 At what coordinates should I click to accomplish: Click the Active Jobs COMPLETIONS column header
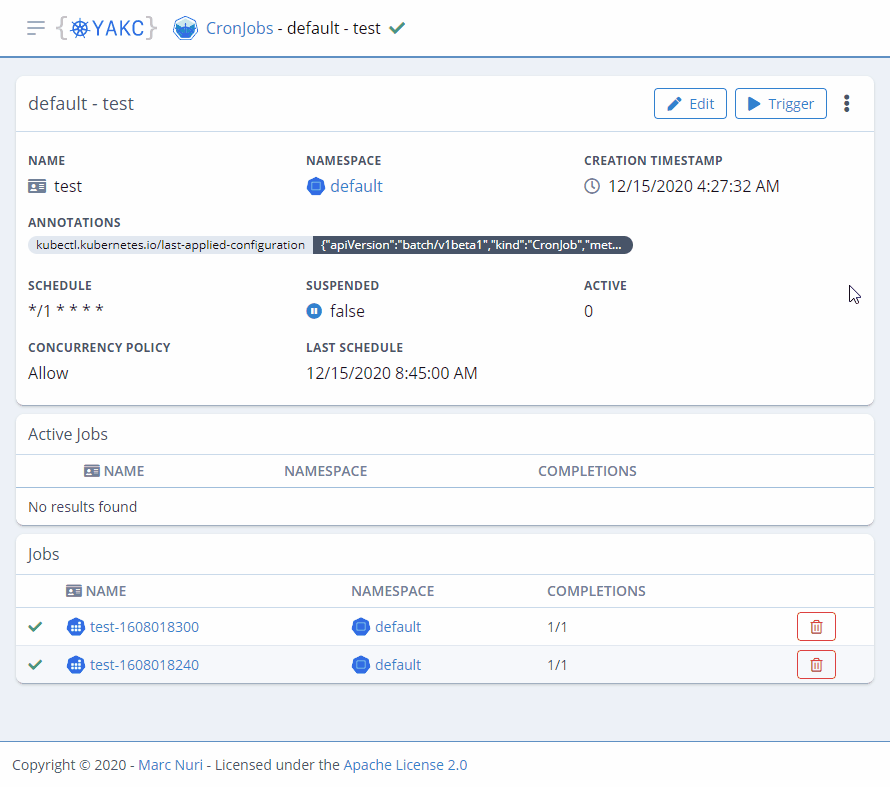tap(587, 471)
